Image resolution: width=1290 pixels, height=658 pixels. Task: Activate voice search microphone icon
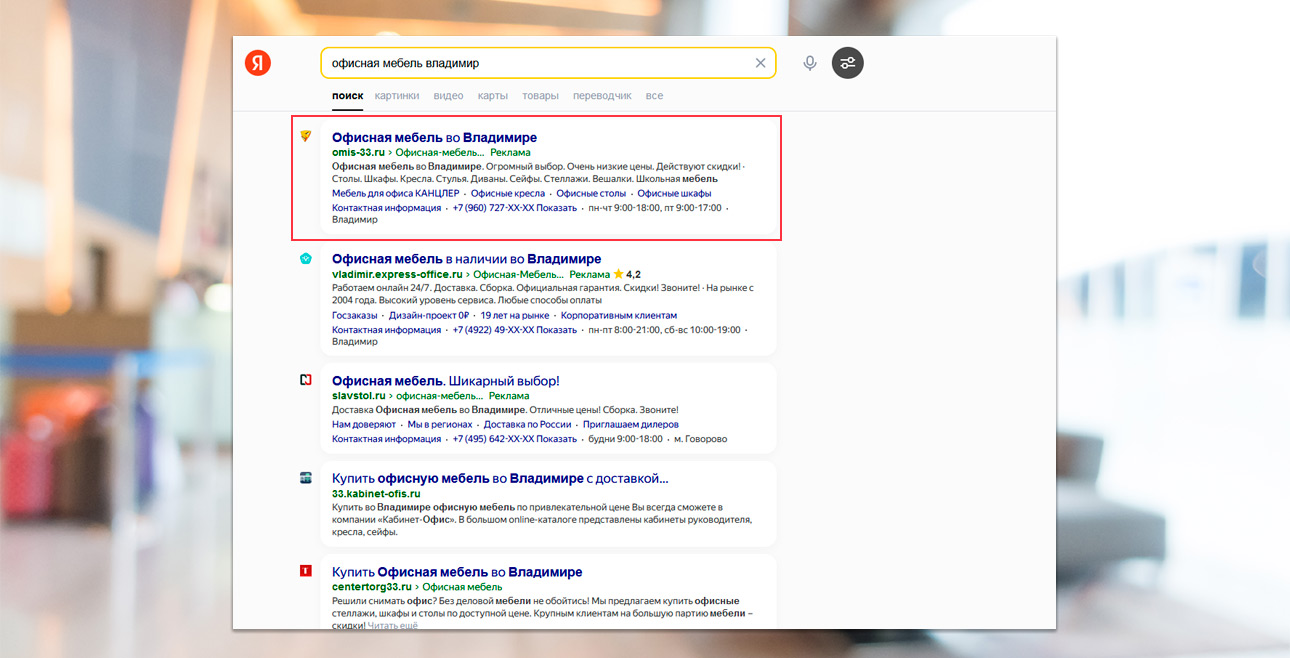point(810,63)
